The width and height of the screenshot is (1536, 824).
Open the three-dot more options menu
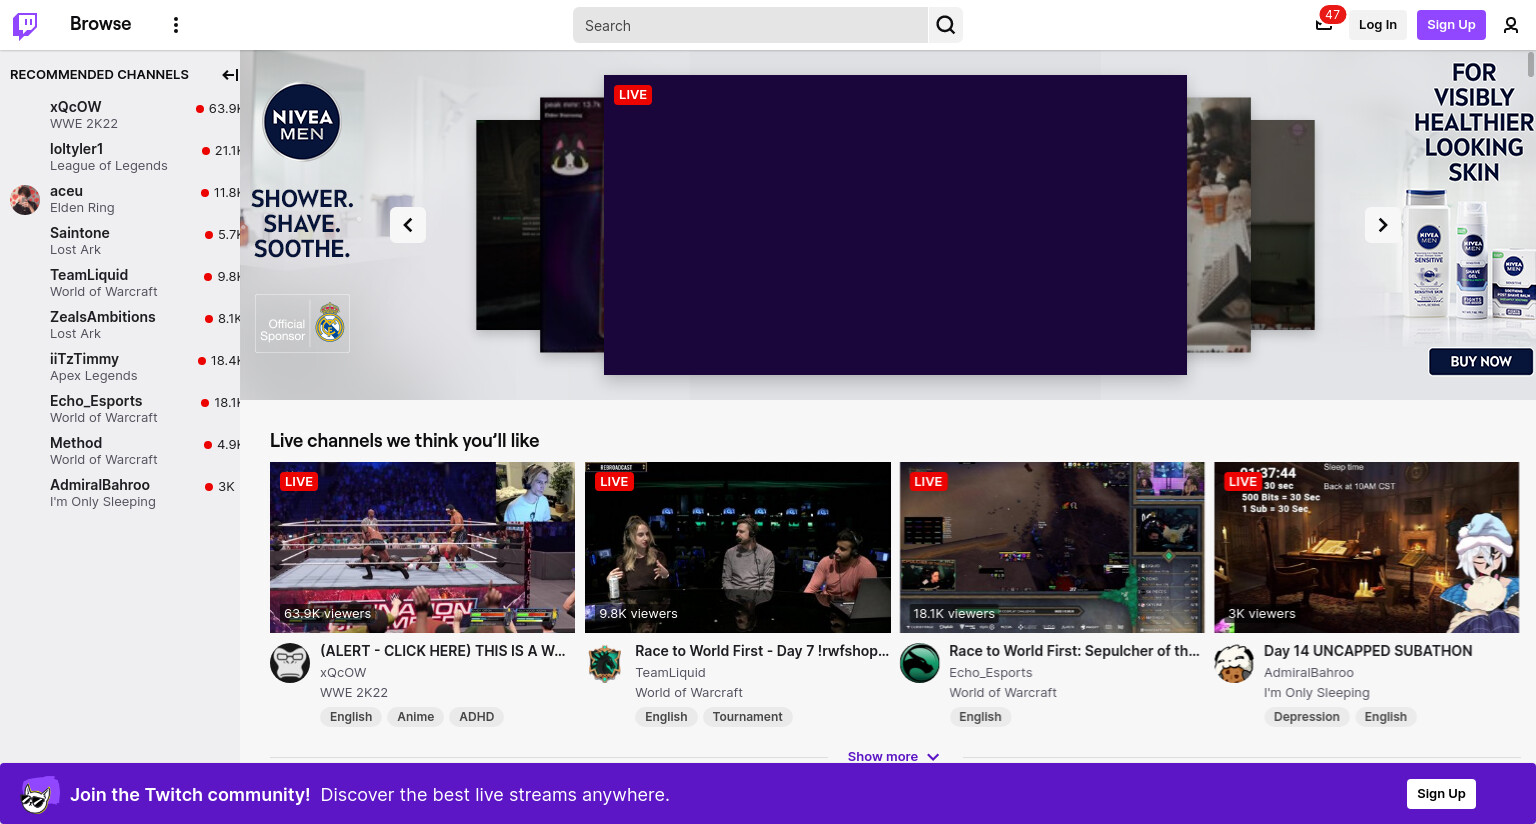tap(176, 25)
